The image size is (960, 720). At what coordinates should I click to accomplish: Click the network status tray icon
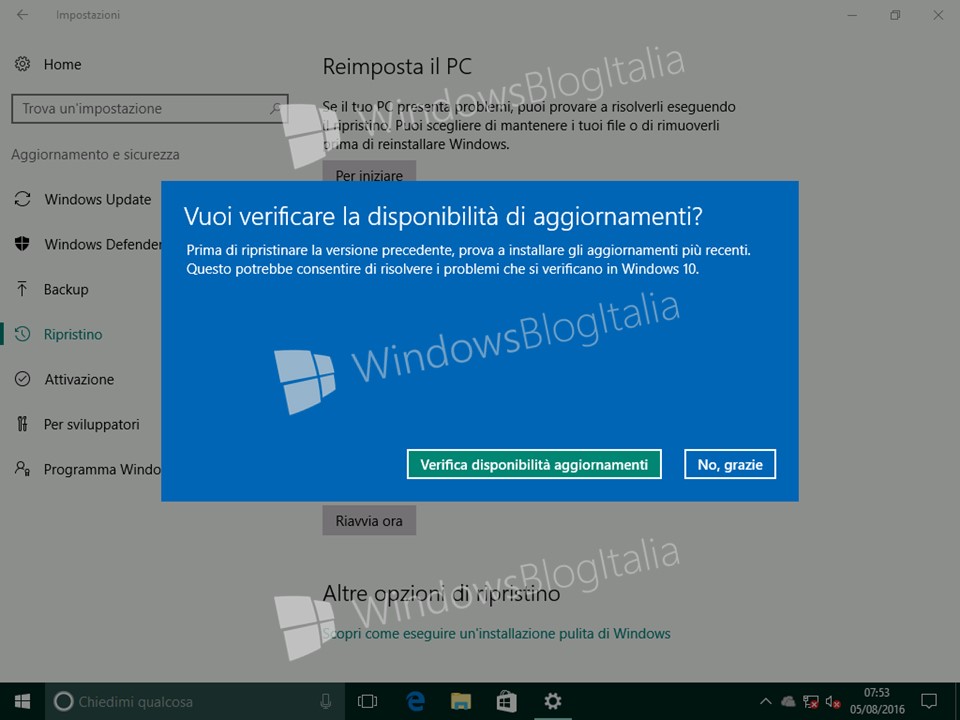[811, 702]
